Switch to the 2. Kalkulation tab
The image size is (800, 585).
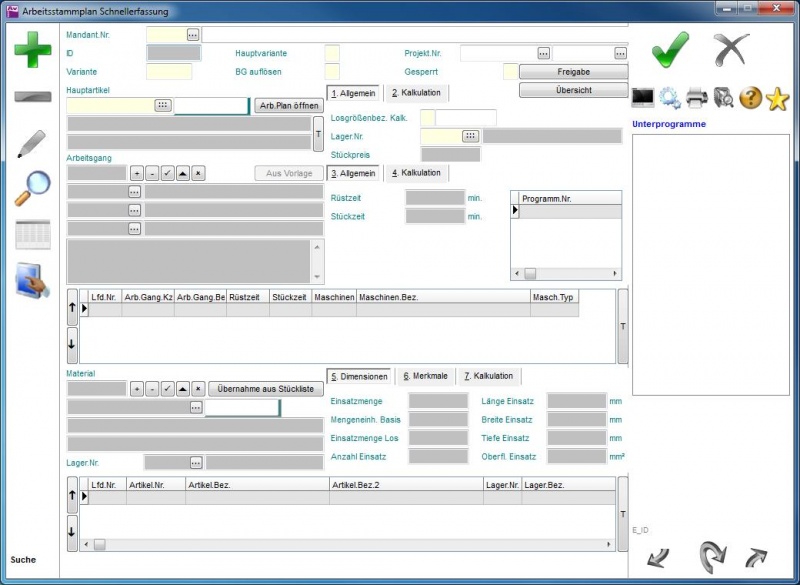pyautogui.click(x=416, y=93)
